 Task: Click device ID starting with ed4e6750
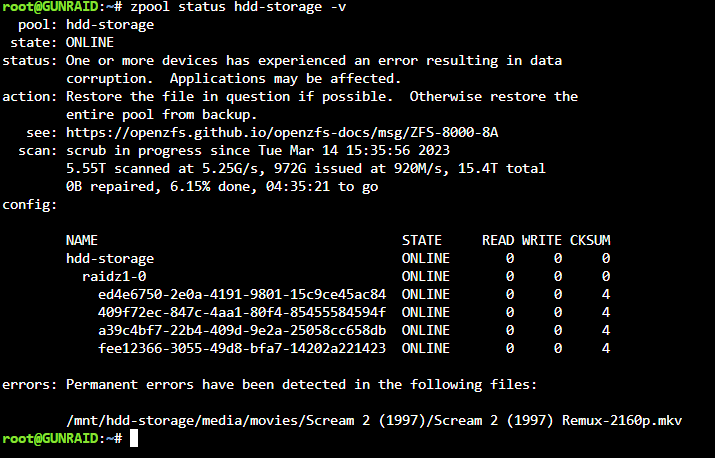coord(242,294)
